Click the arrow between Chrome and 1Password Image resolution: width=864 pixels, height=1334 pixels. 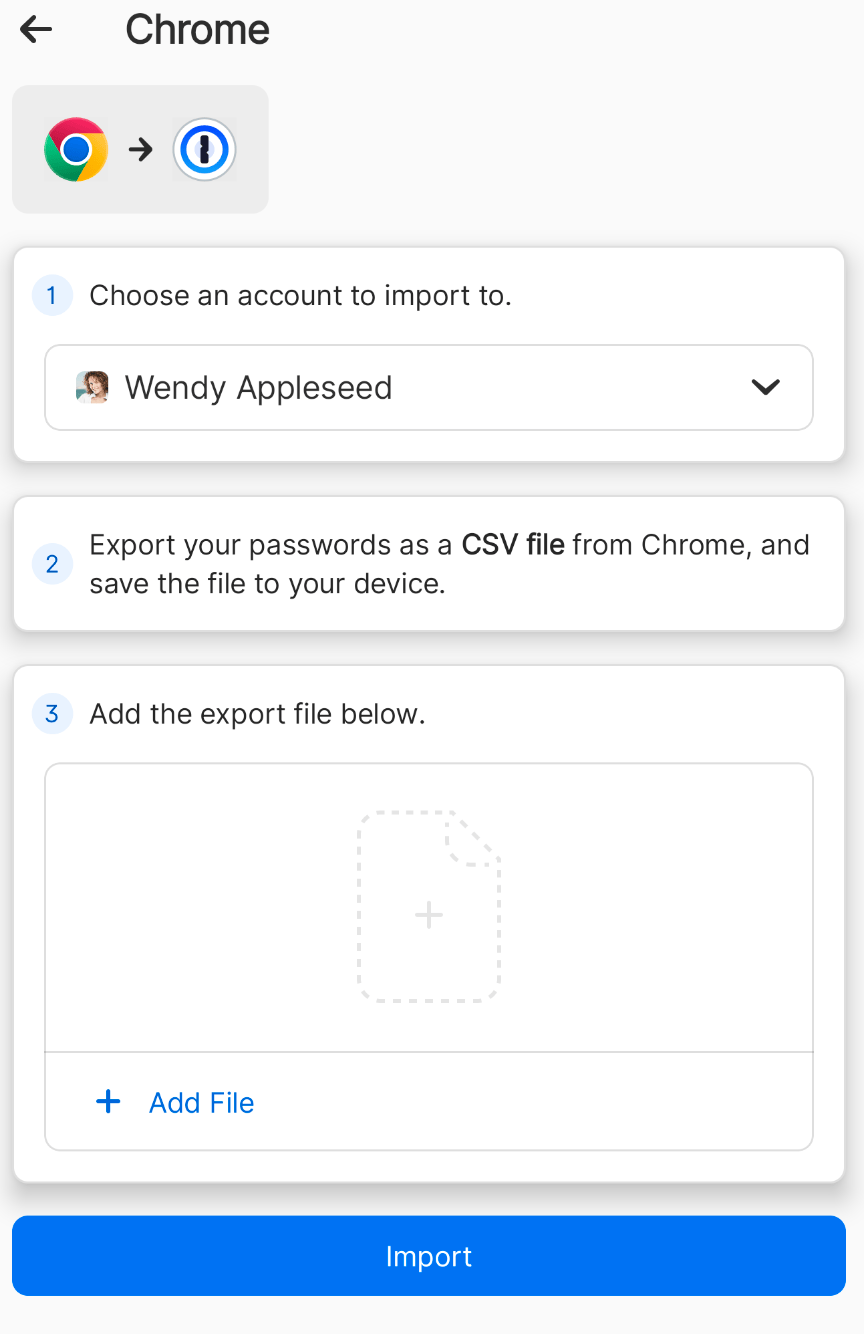click(x=141, y=150)
